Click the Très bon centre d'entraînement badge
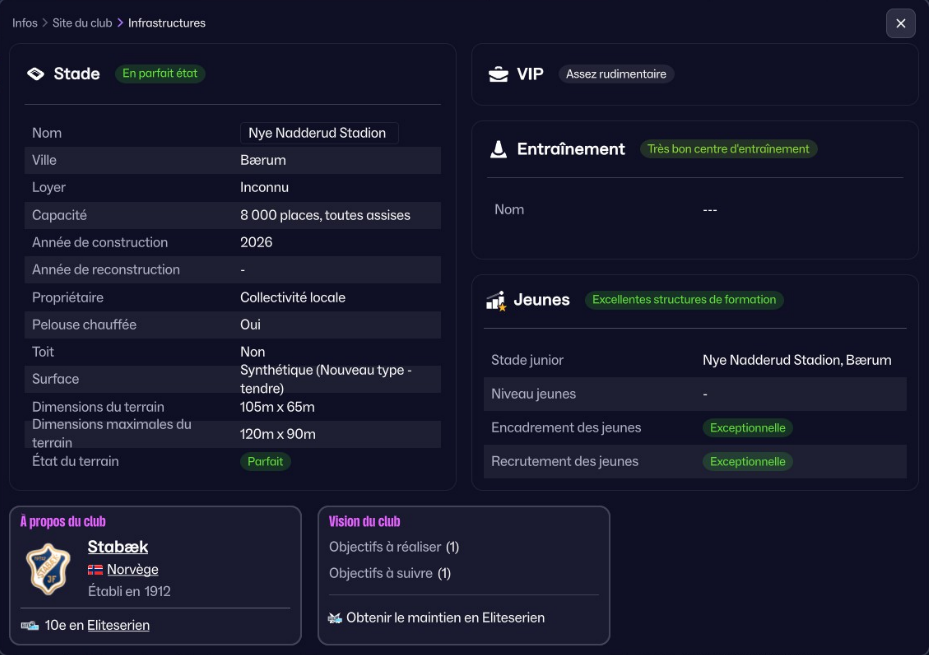Screen dimensions: 929x655 (x=728, y=149)
